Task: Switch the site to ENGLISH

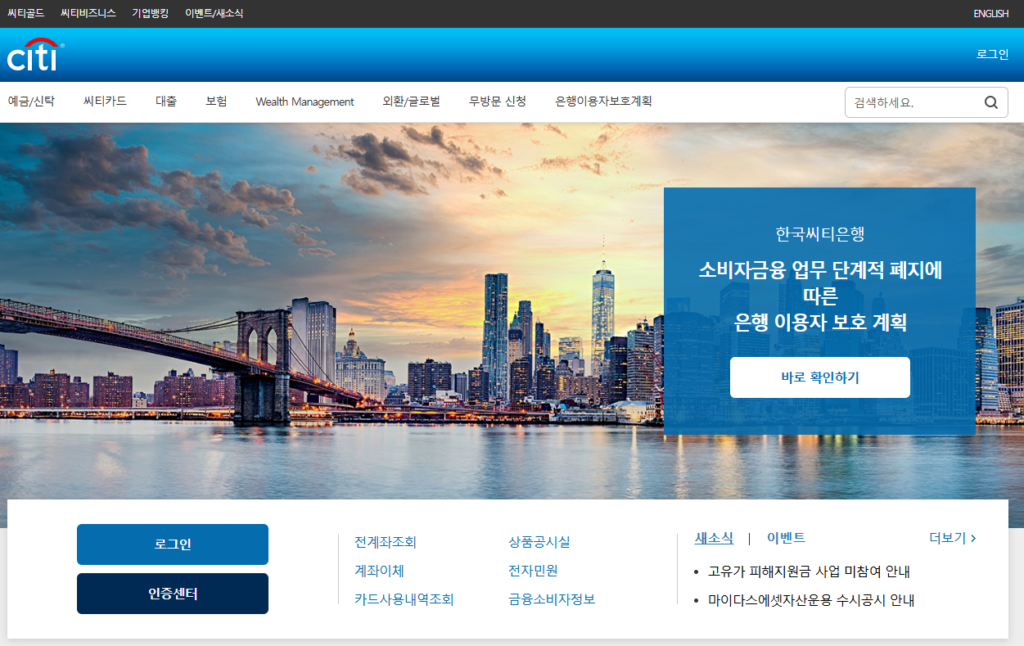Action: [991, 14]
